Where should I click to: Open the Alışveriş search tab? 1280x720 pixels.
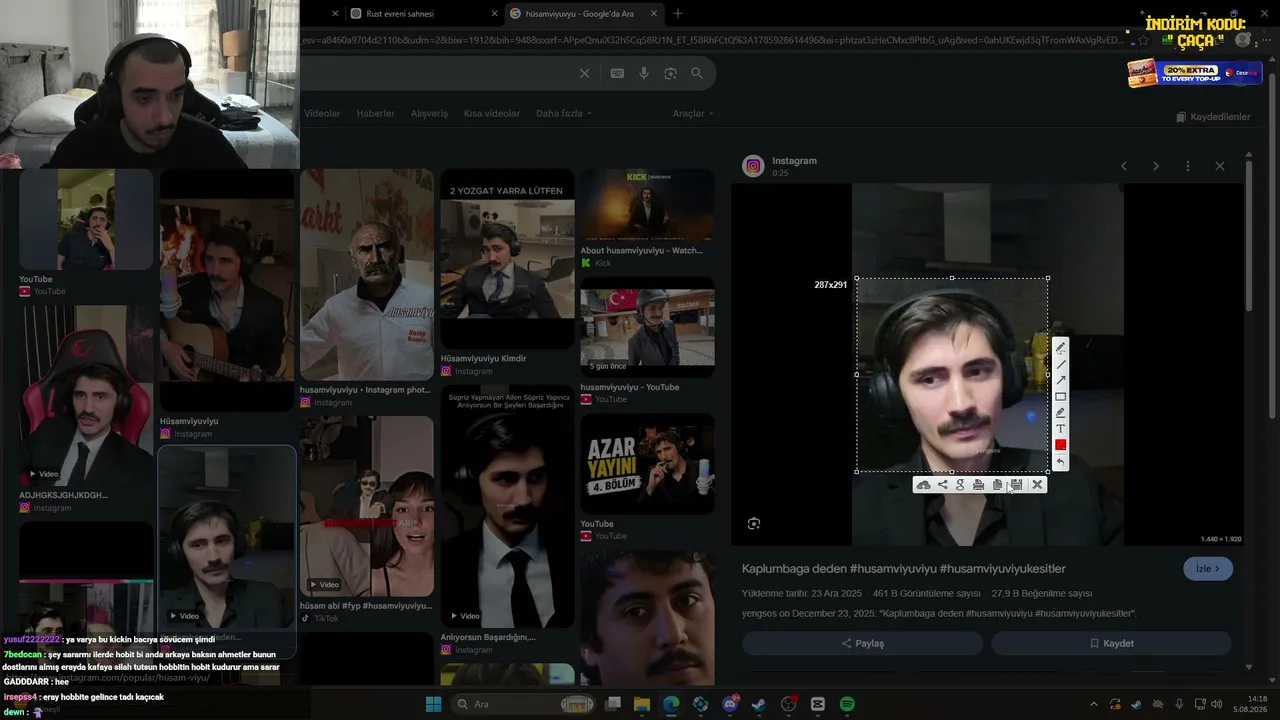coord(429,113)
